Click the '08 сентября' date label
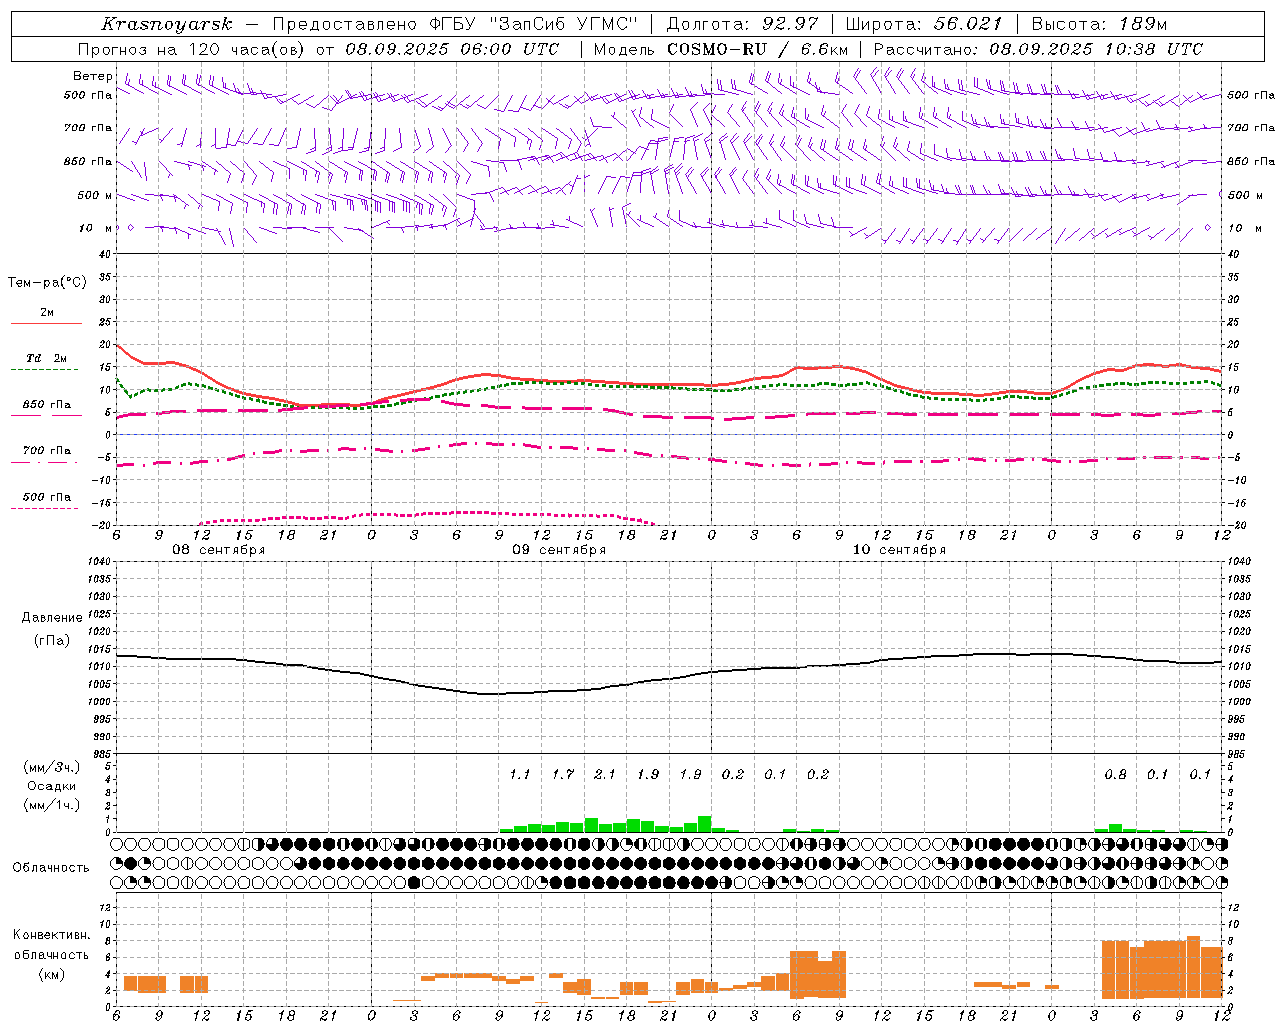Screen dimensions: 1280x1024 [218, 550]
